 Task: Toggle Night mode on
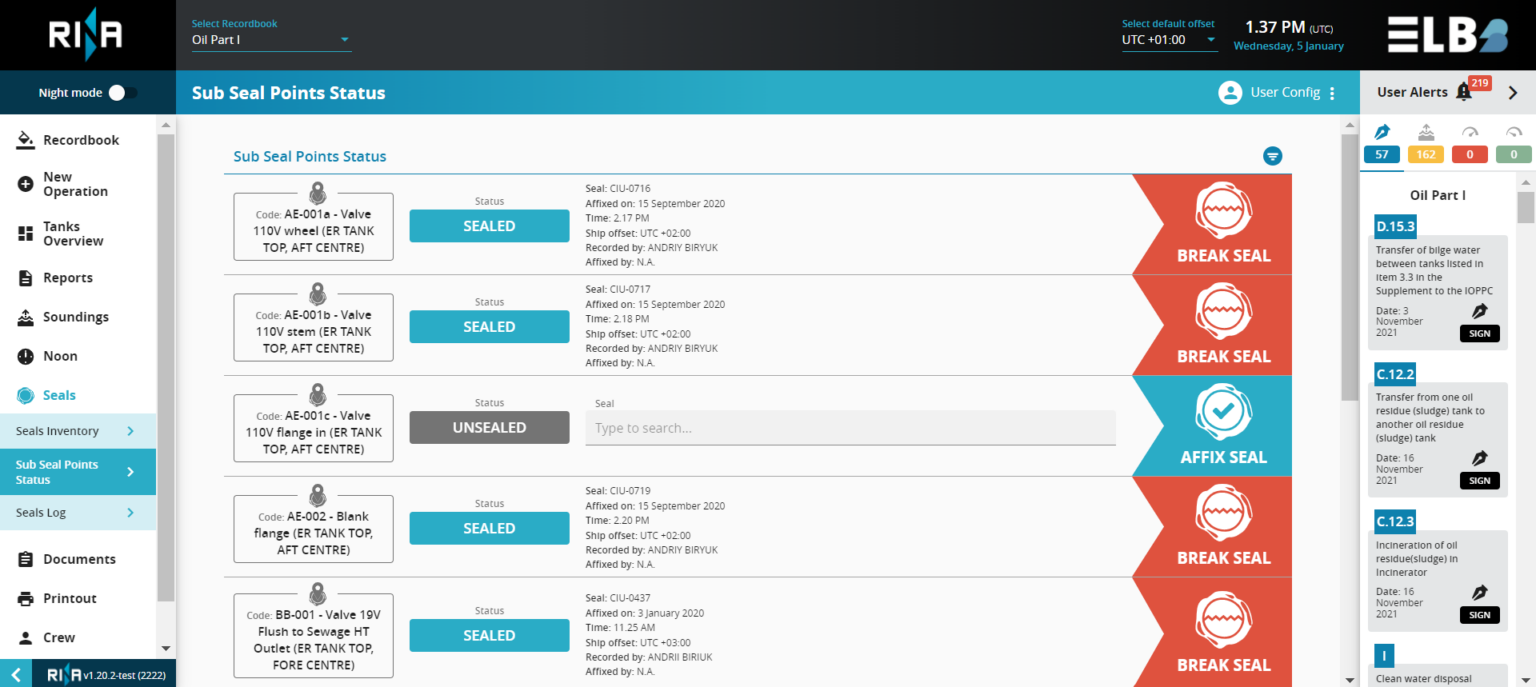coord(120,90)
